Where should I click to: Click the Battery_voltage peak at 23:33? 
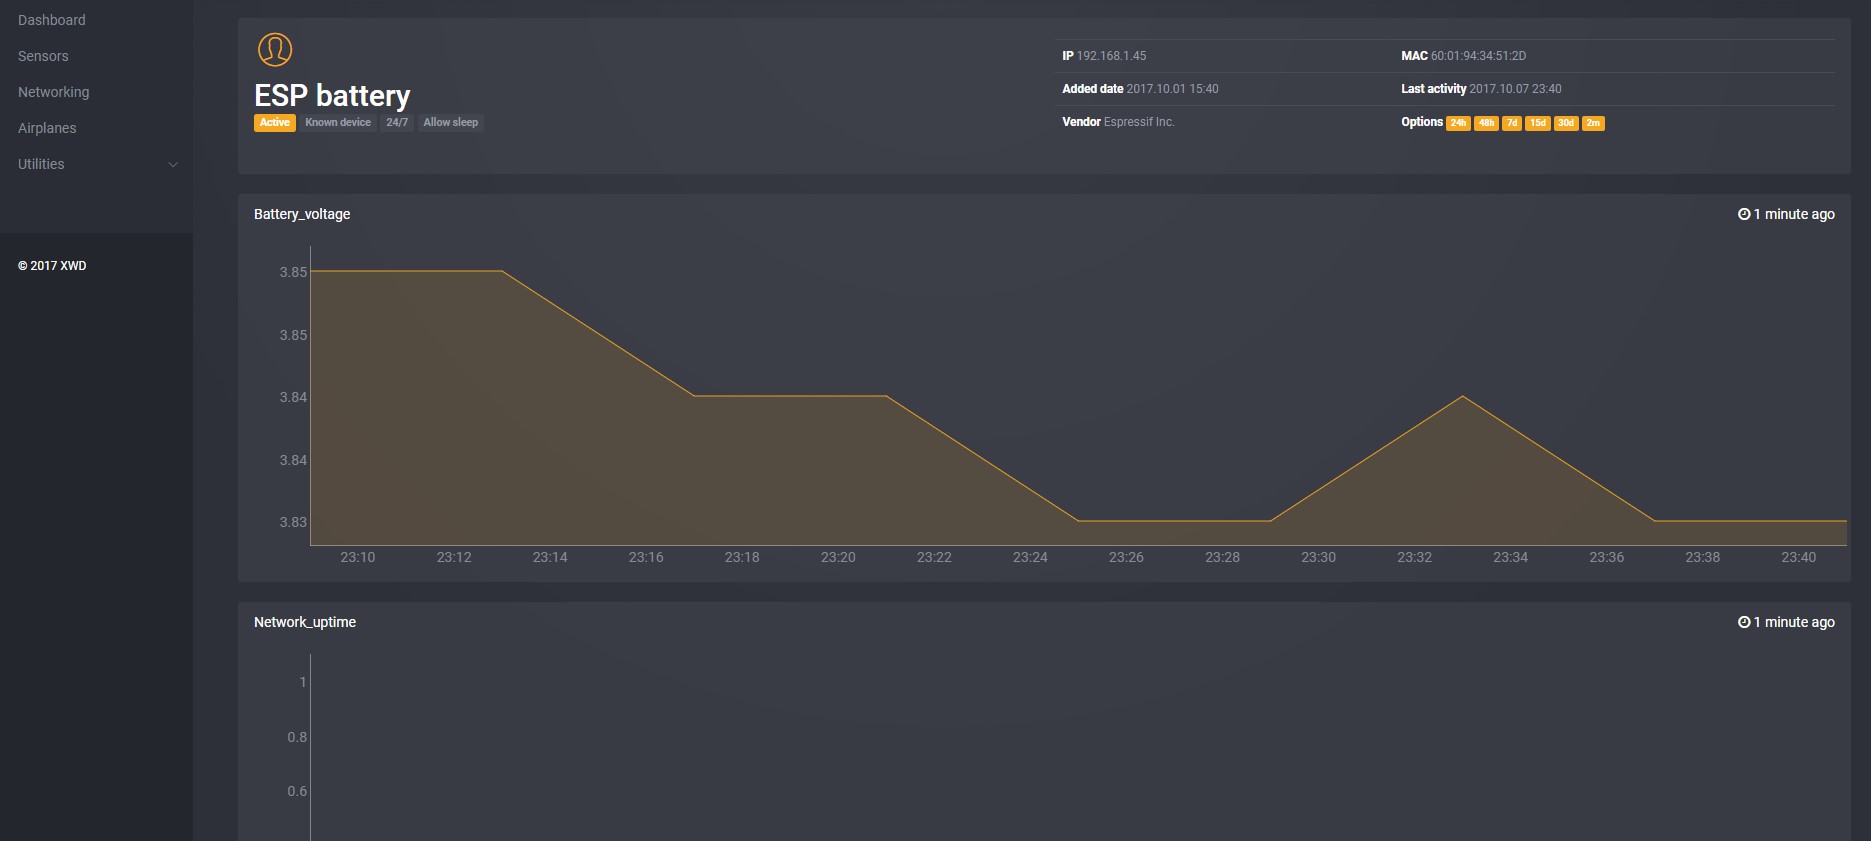coord(1462,397)
